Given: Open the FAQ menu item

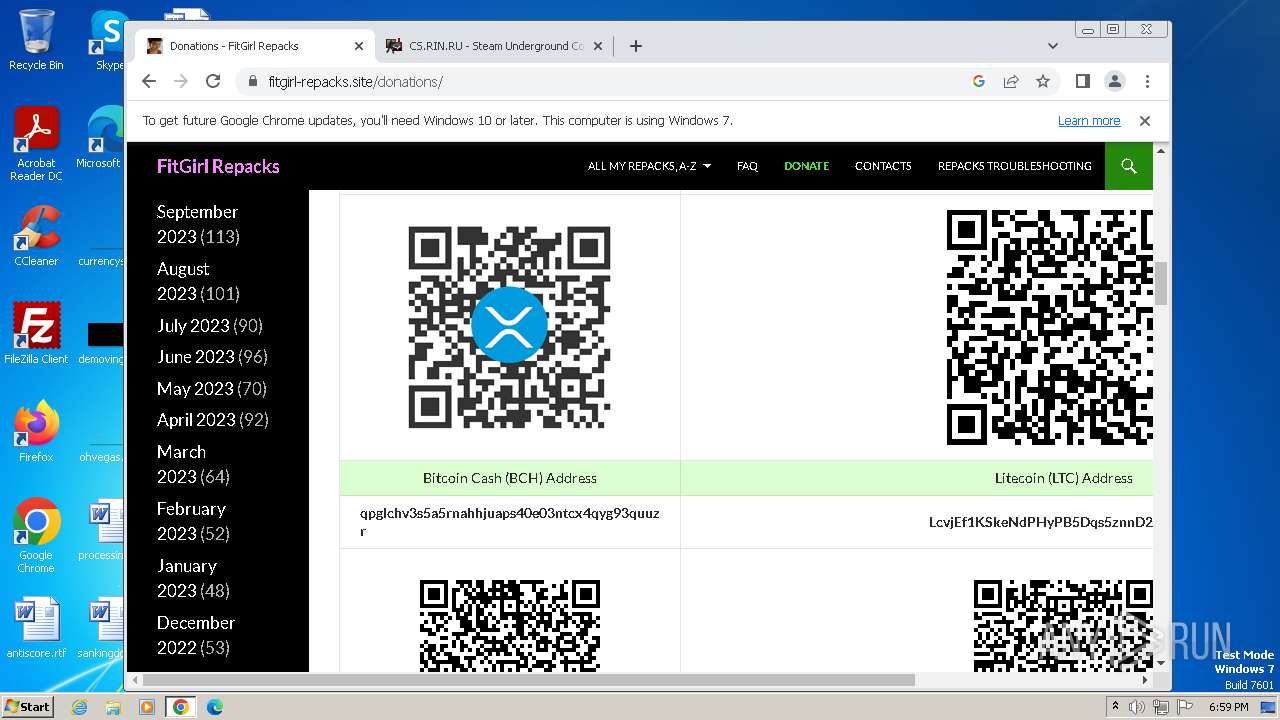Looking at the screenshot, I should tap(747, 166).
